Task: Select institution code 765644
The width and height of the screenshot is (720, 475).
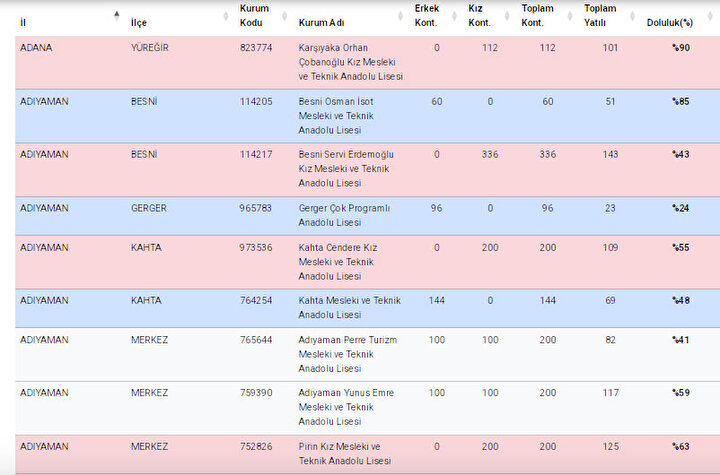Action: pos(256,340)
